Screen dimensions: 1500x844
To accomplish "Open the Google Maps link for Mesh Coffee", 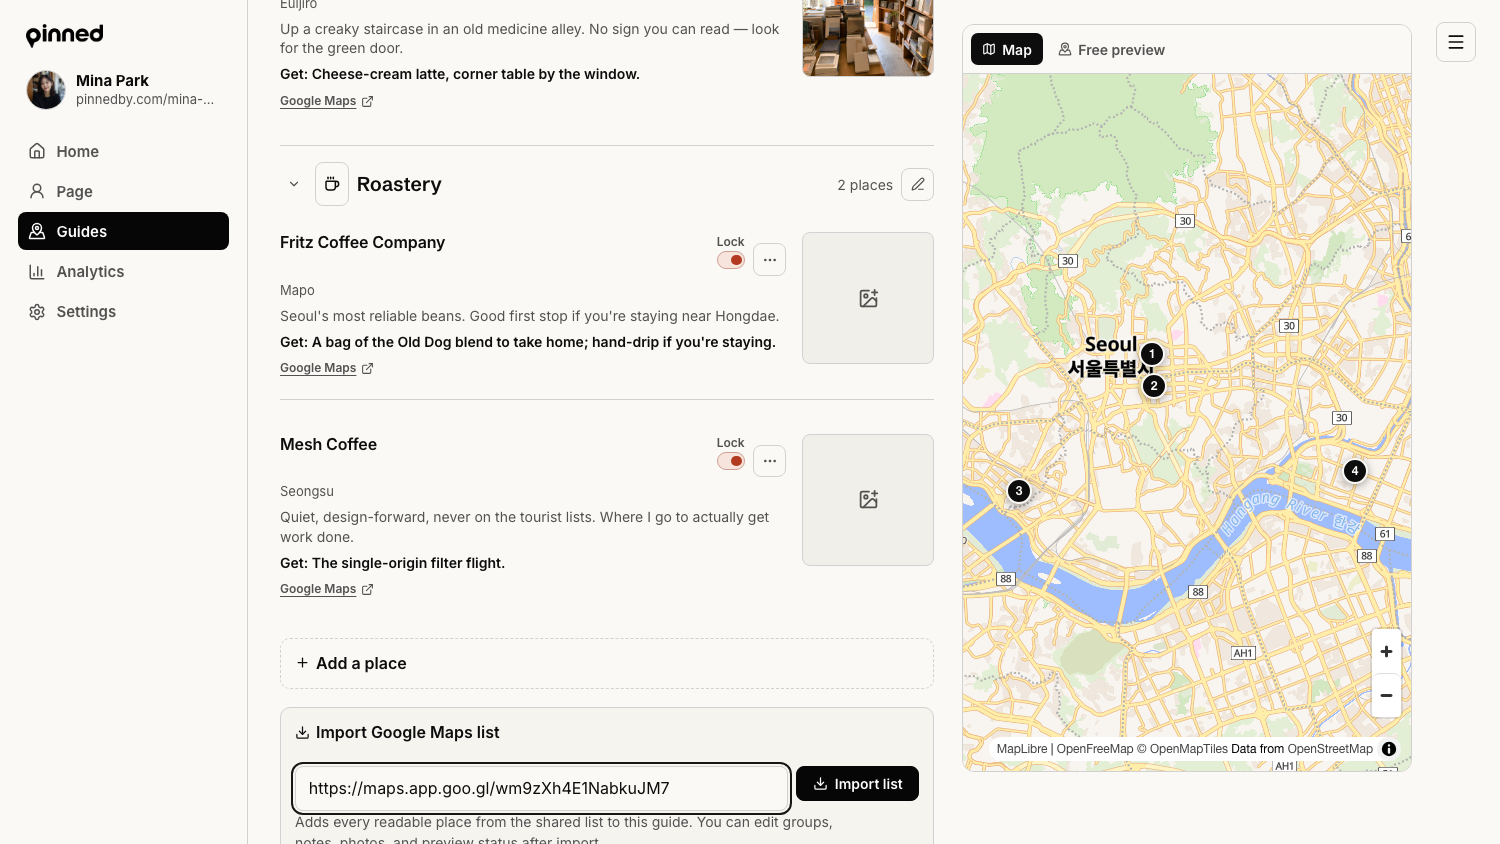I will pos(326,589).
